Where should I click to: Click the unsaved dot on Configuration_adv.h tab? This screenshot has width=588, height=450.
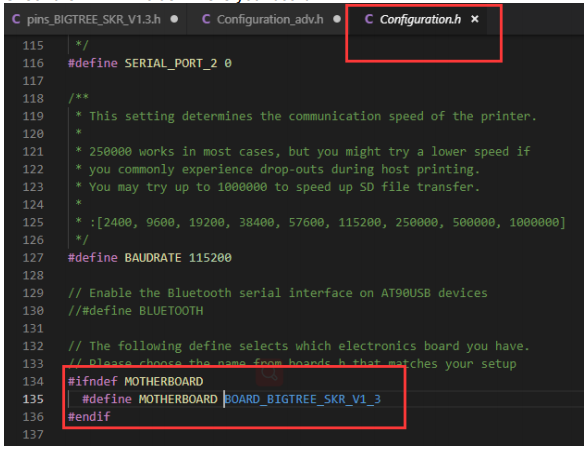(337, 19)
